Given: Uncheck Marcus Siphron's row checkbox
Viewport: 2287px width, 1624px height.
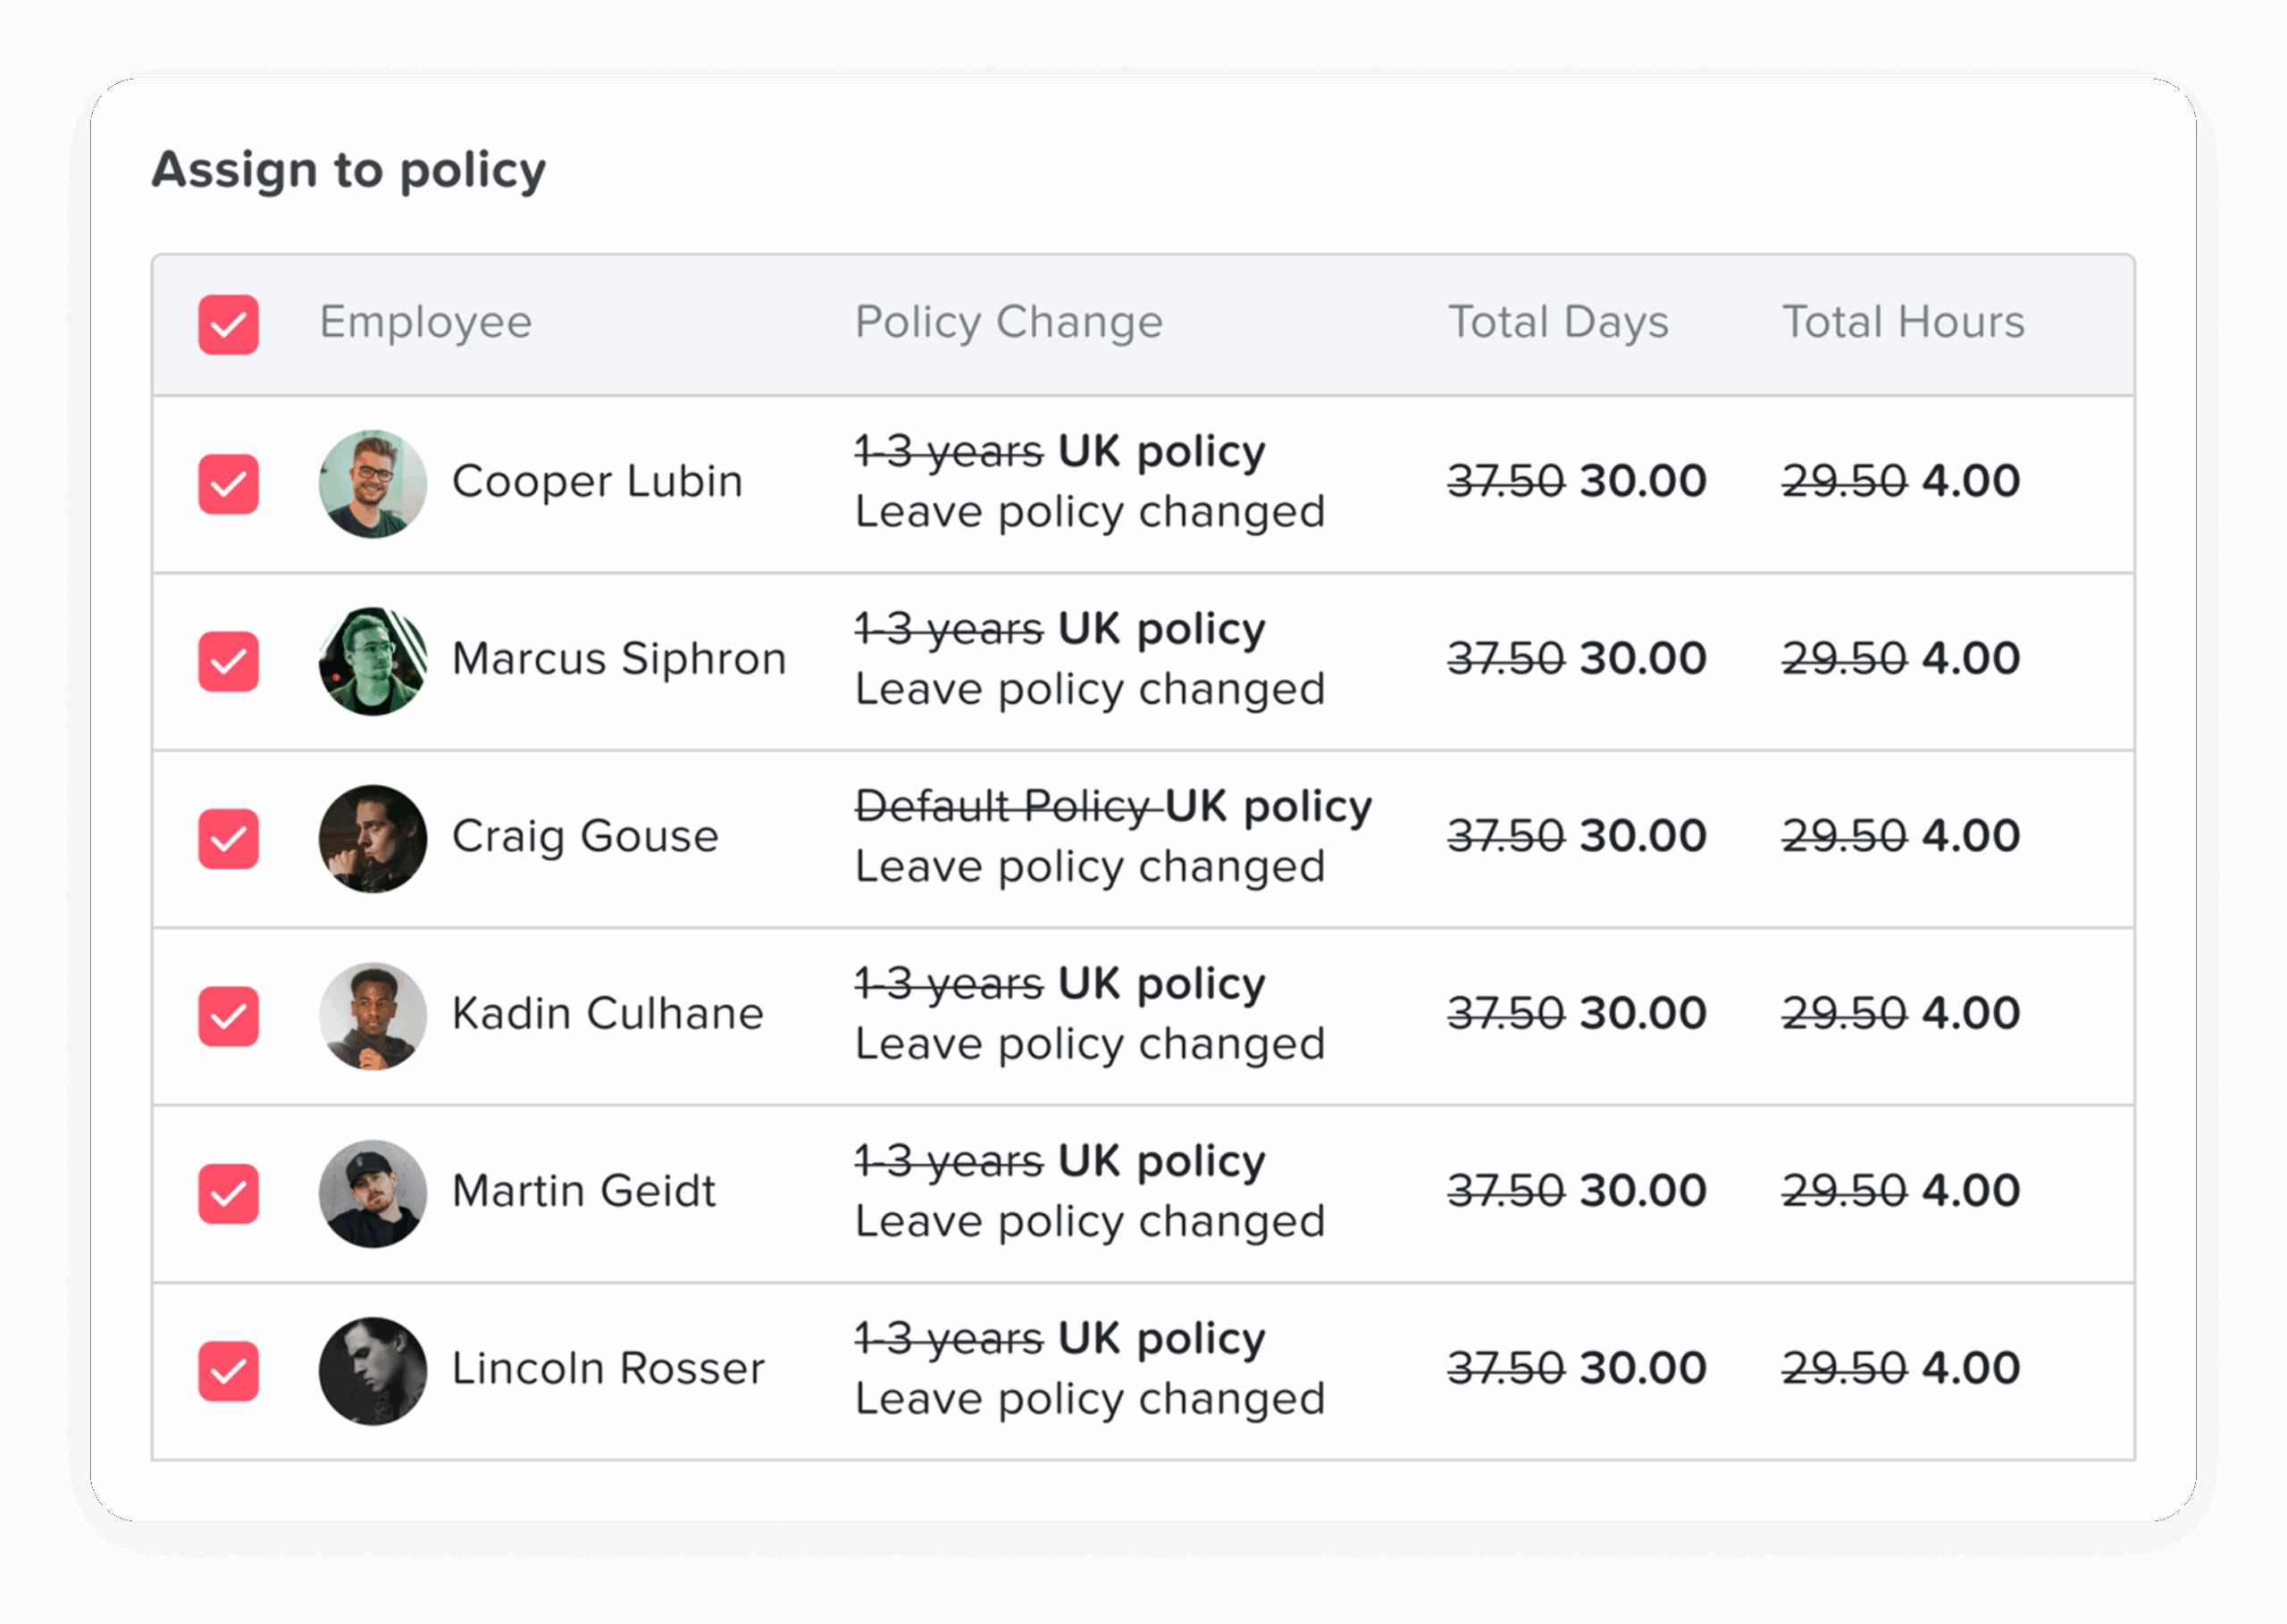Looking at the screenshot, I should pyautogui.click(x=228, y=661).
